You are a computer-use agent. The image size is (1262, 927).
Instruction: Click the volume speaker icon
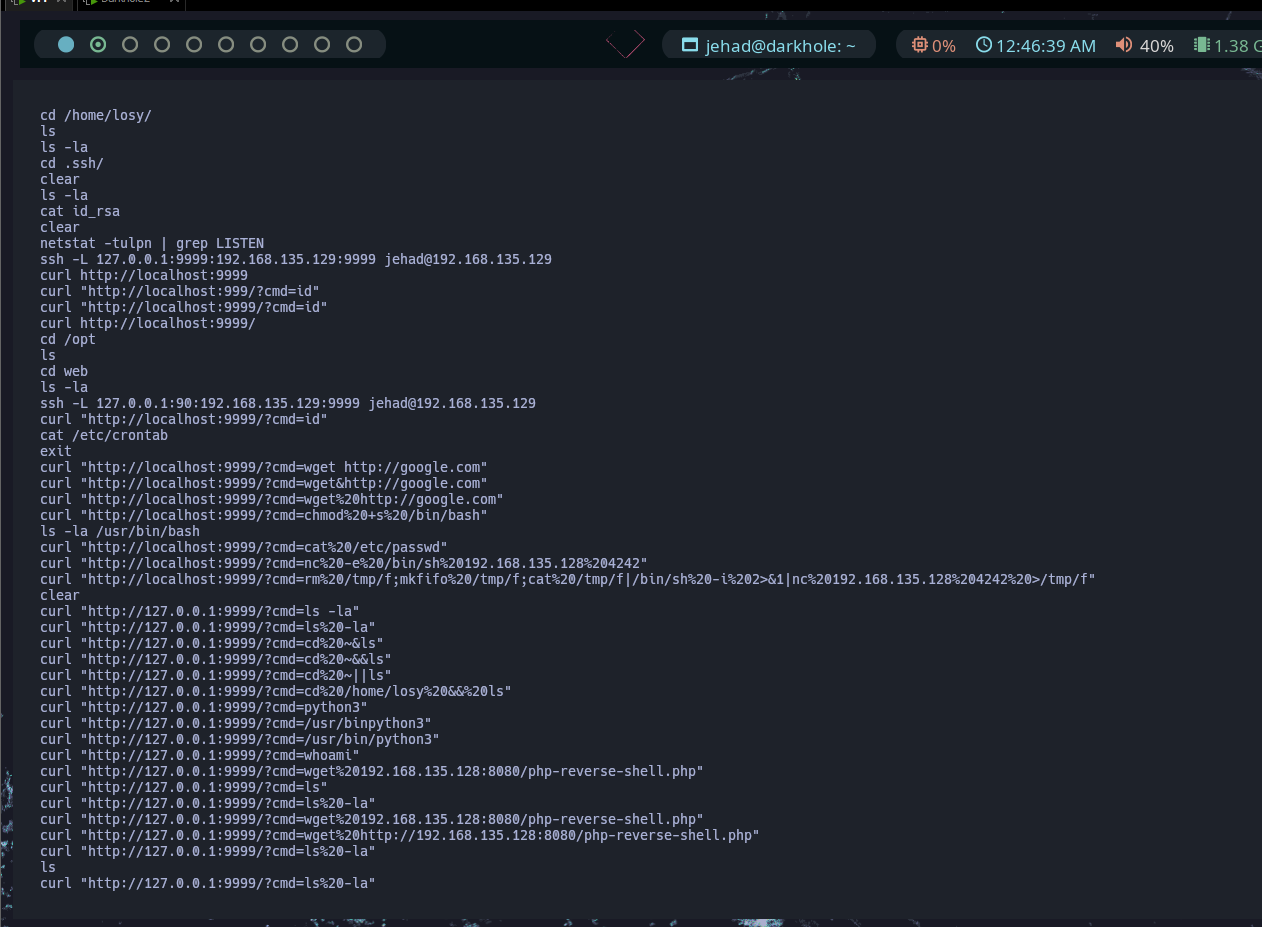[x=1124, y=45]
